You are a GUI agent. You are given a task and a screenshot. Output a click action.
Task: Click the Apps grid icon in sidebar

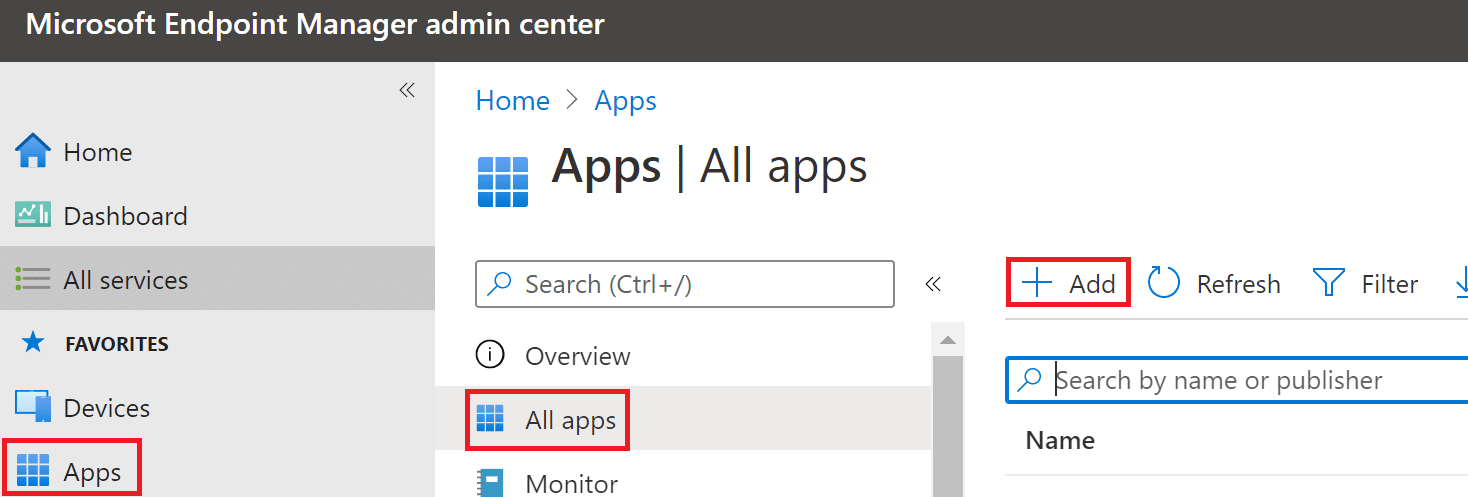[x=33, y=470]
